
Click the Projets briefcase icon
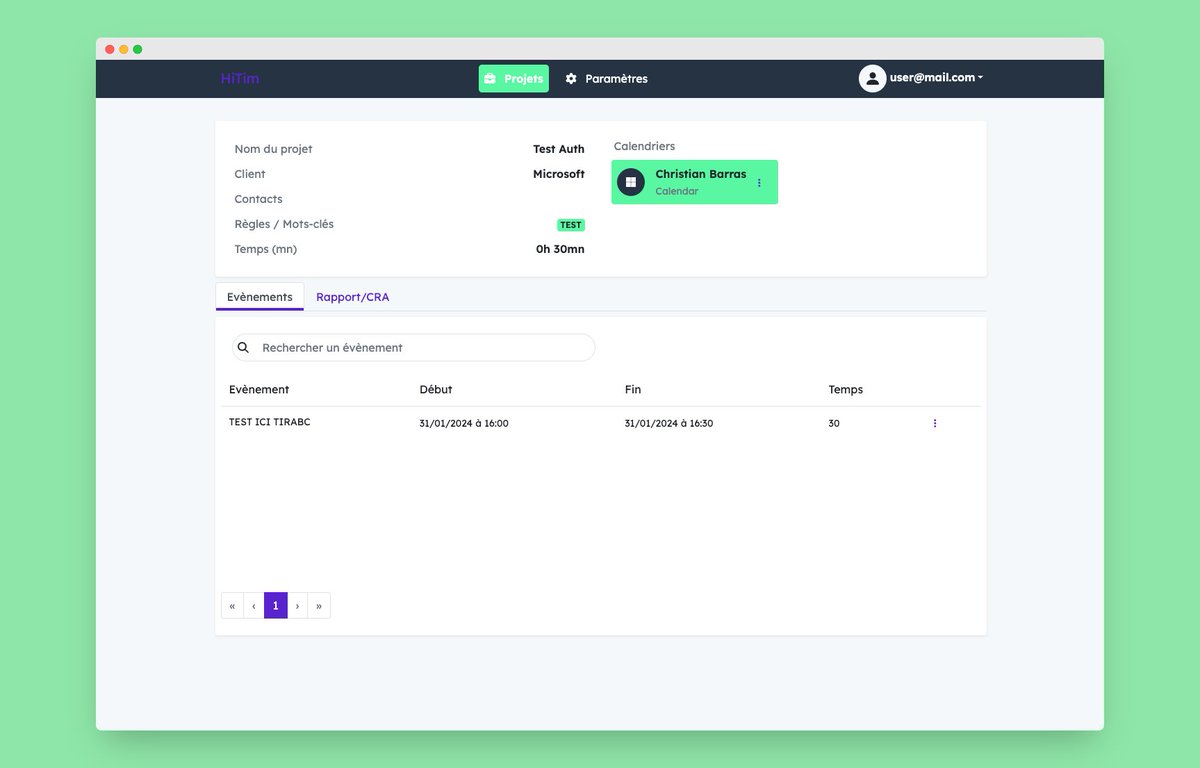490,79
